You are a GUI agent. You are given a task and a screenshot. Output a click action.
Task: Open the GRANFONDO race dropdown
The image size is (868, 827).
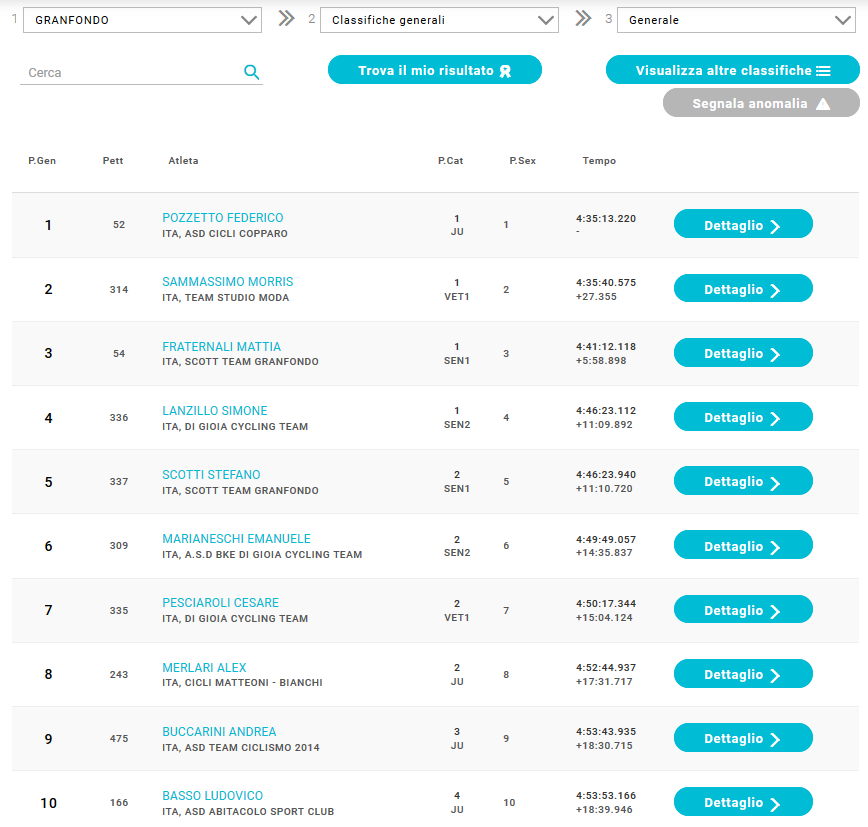point(142,20)
